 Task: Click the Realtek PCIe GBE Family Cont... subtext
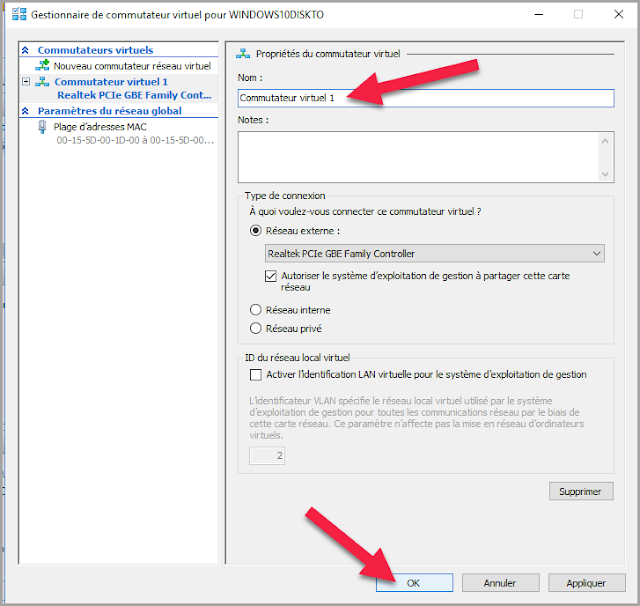click(134, 95)
